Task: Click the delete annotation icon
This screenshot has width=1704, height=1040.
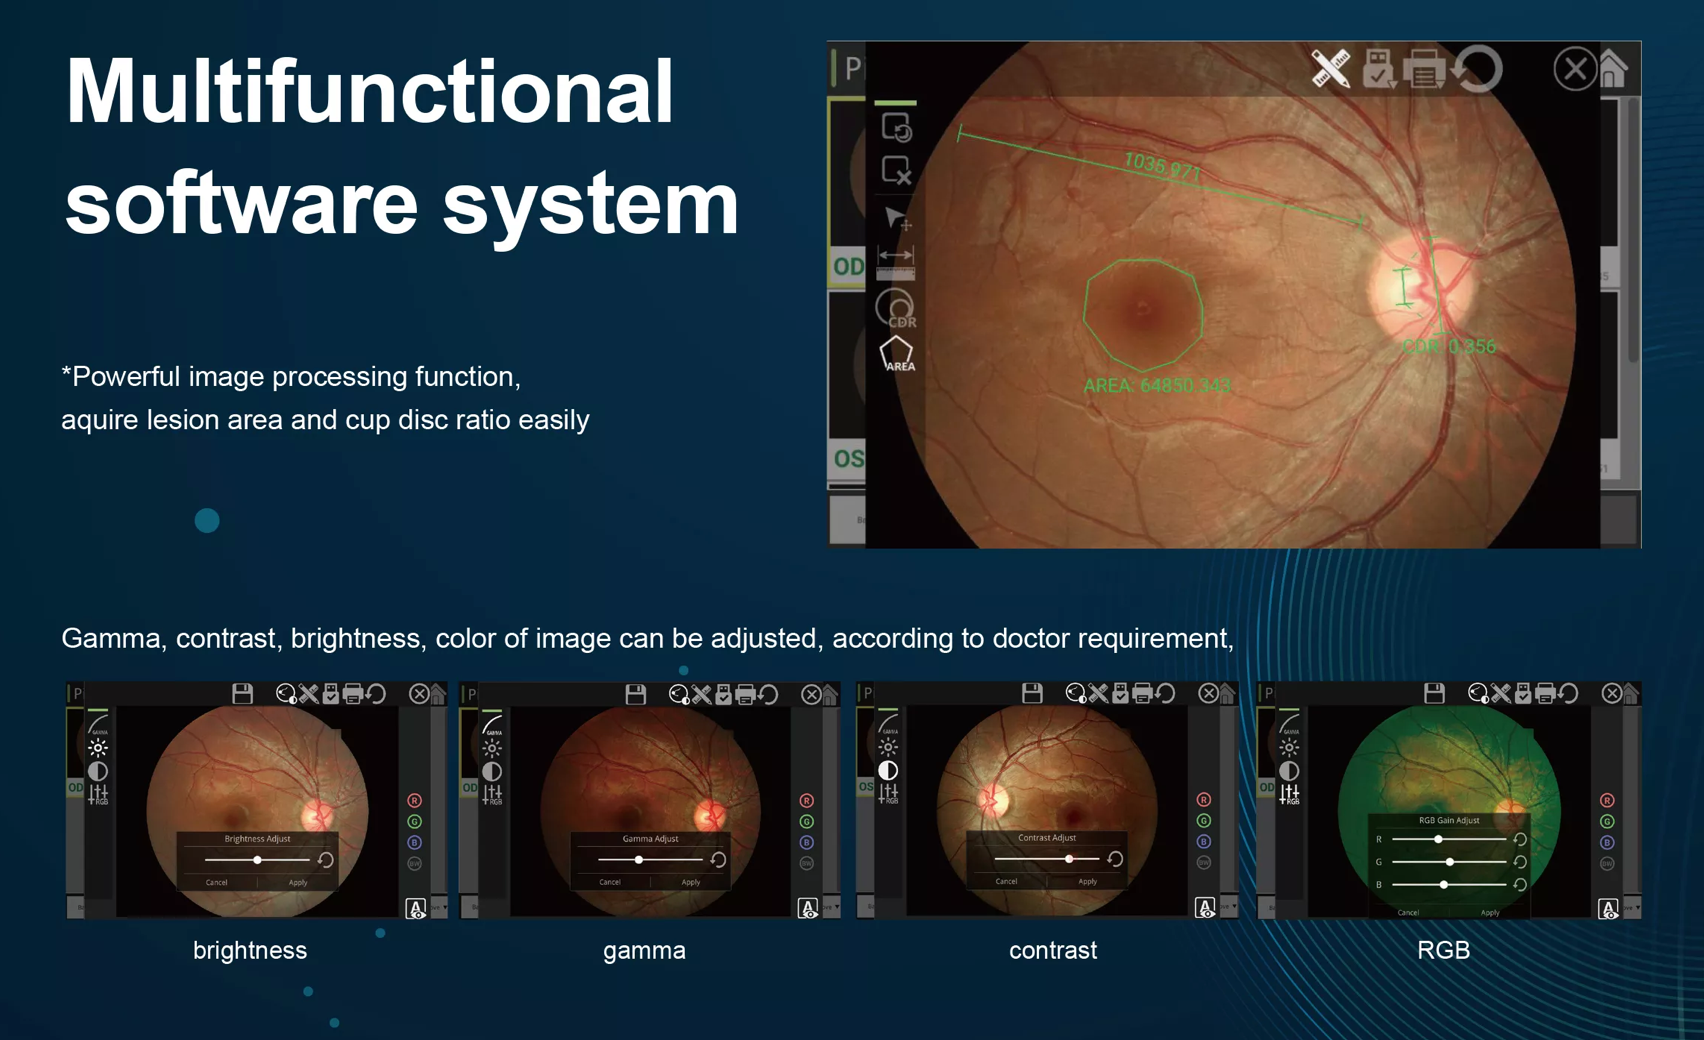Action: click(896, 171)
